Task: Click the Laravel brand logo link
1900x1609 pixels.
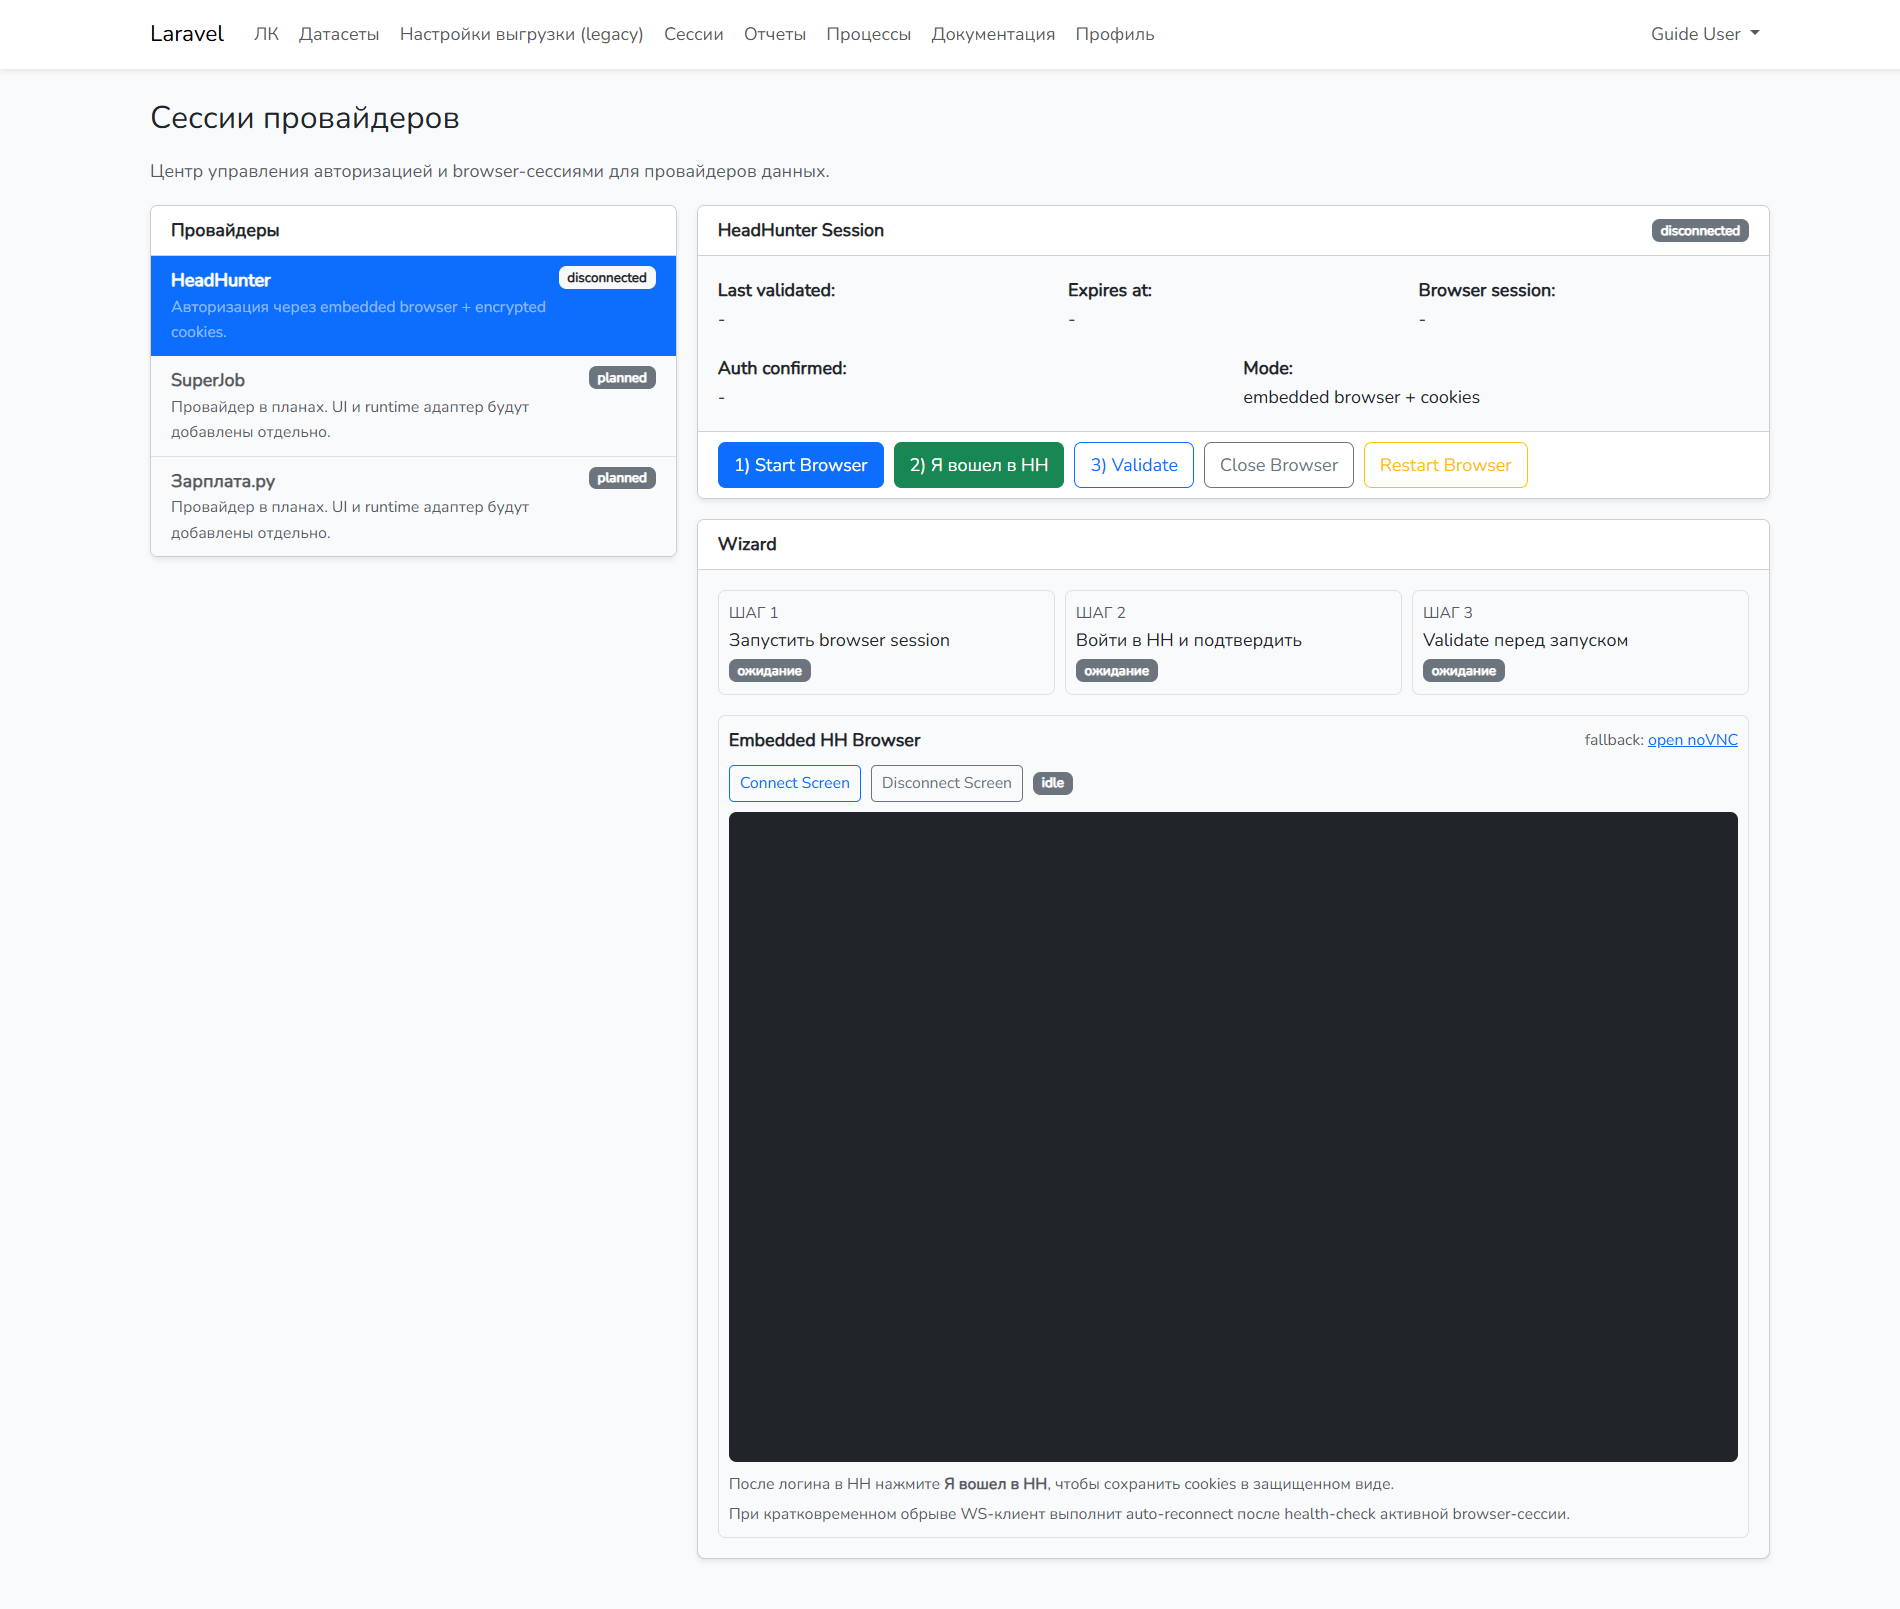Action: [187, 34]
